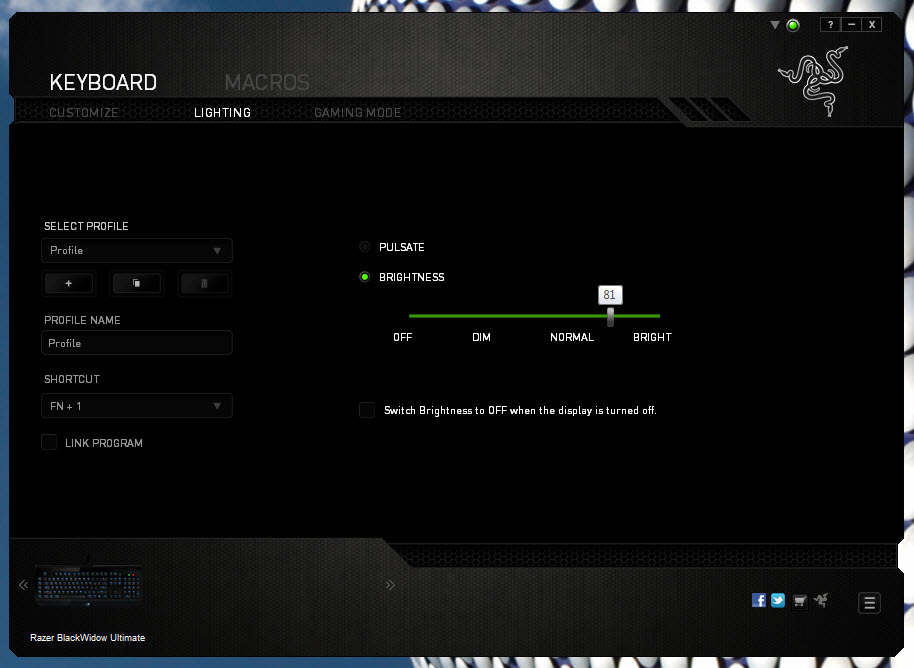914x668 pixels.
Task: Switch to the KEYBOARD tab
Action: pos(103,82)
